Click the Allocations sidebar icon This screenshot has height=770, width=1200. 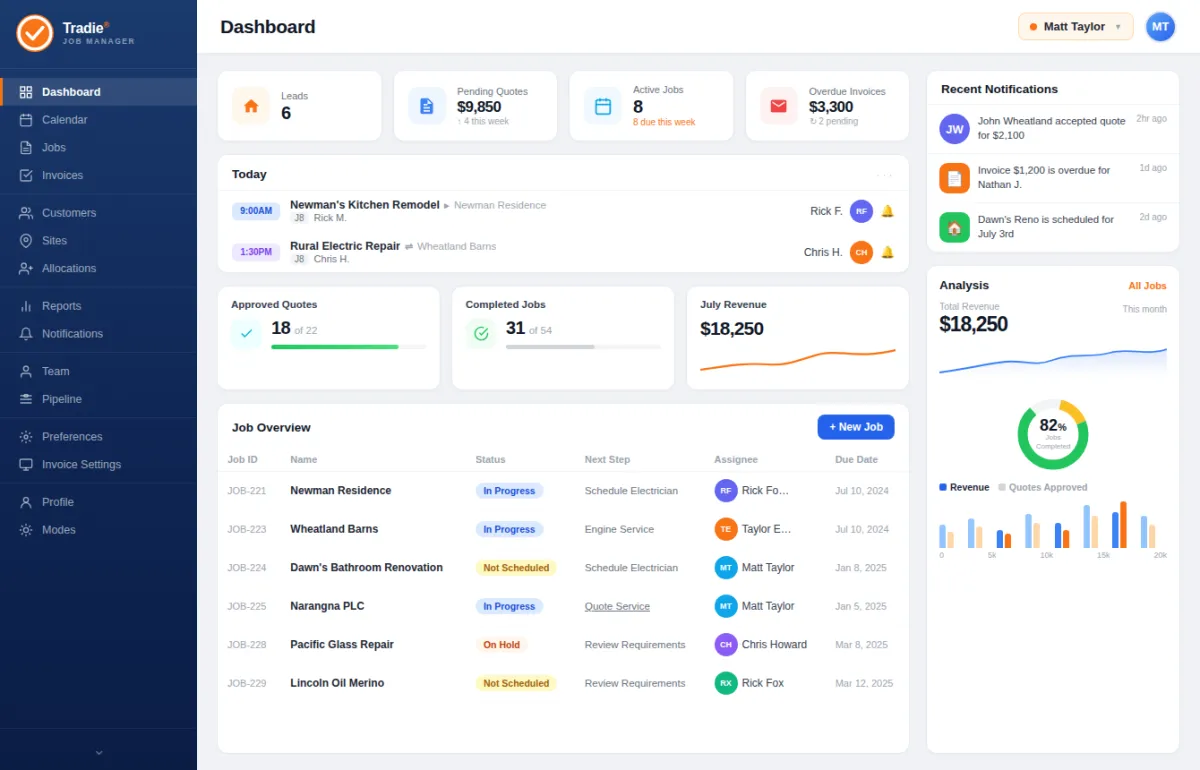[26, 268]
